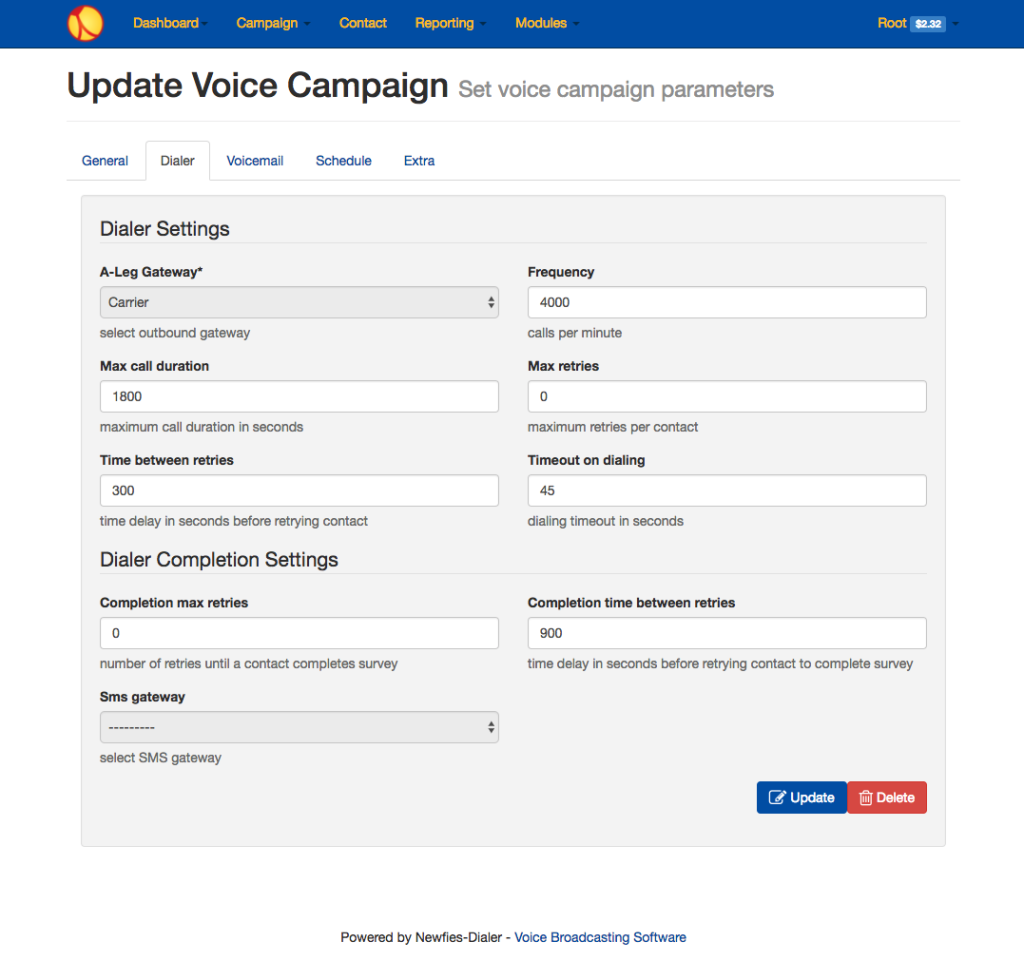Open the Schedule tab
Image resolution: width=1024 pixels, height=961 pixels.
point(343,161)
